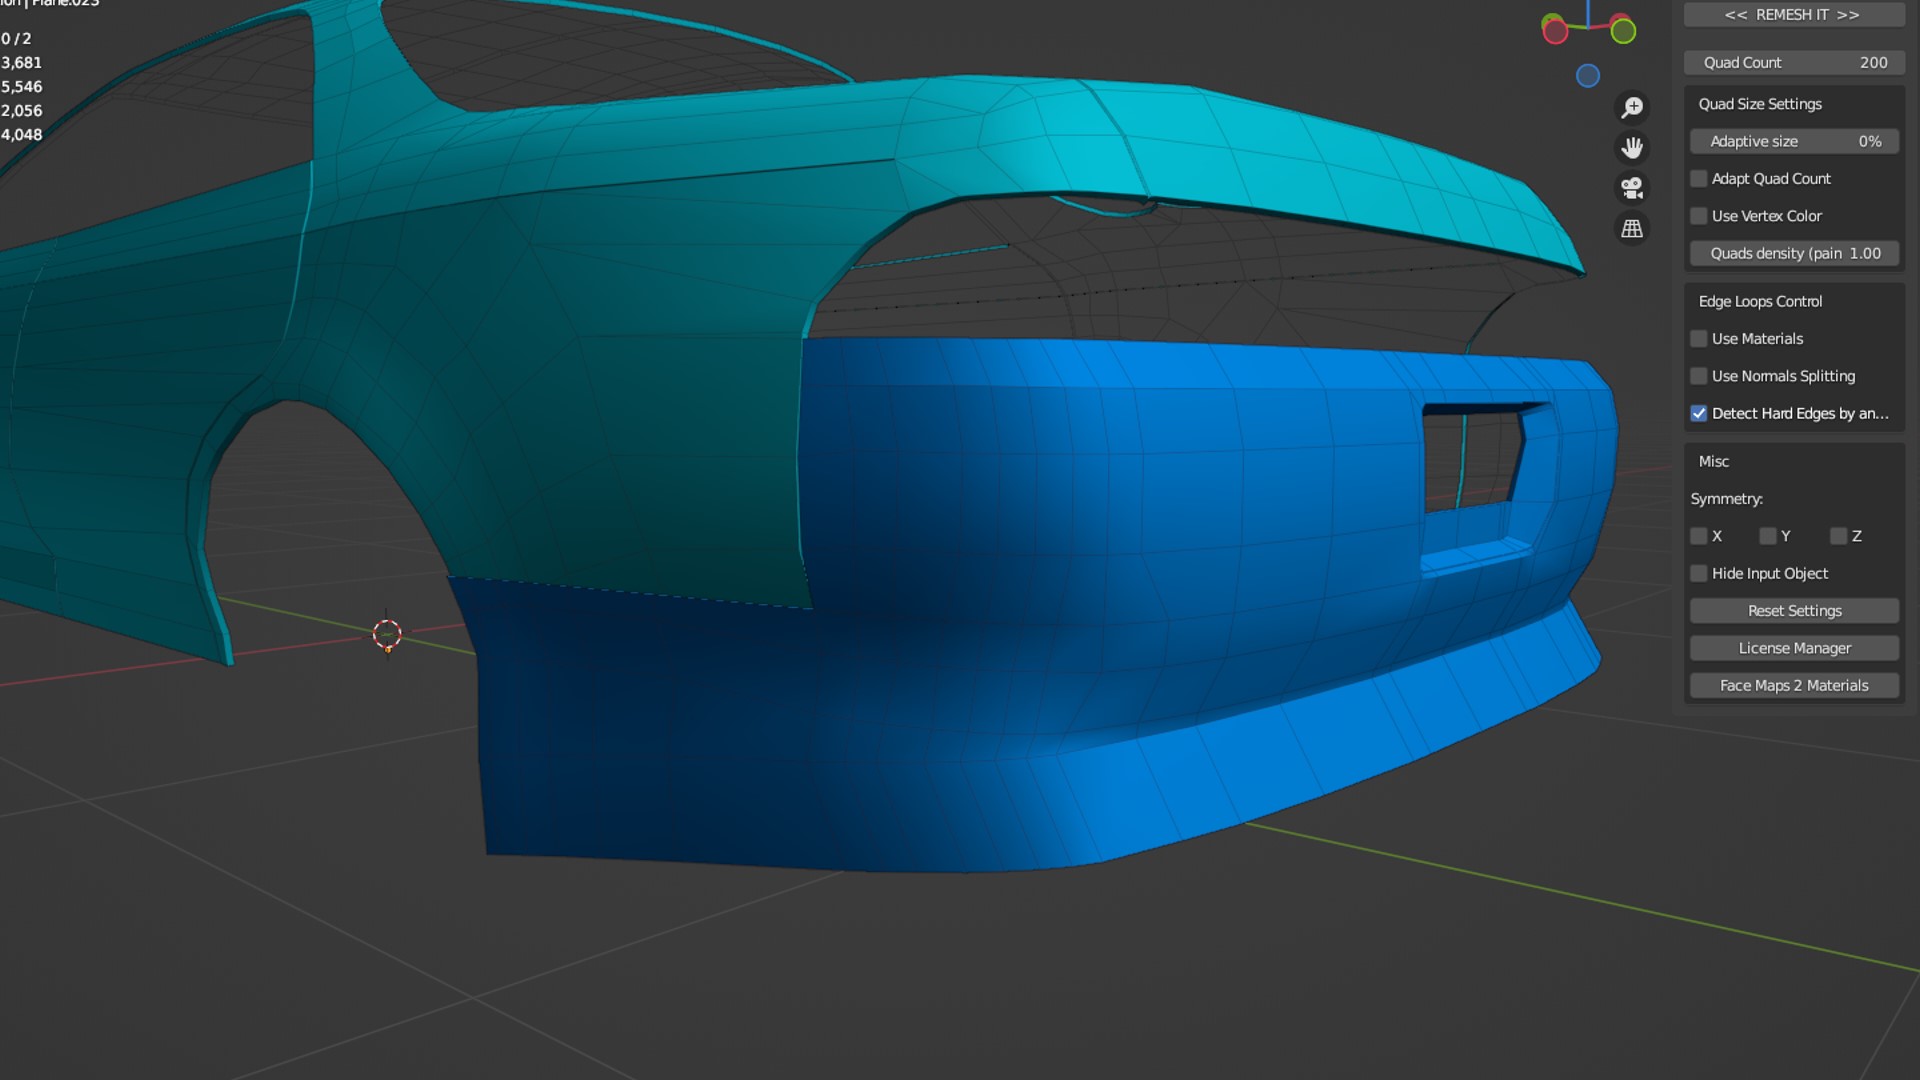Collapse the Edge Loops Control section
The width and height of the screenshot is (1920, 1080).
(x=1760, y=301)
